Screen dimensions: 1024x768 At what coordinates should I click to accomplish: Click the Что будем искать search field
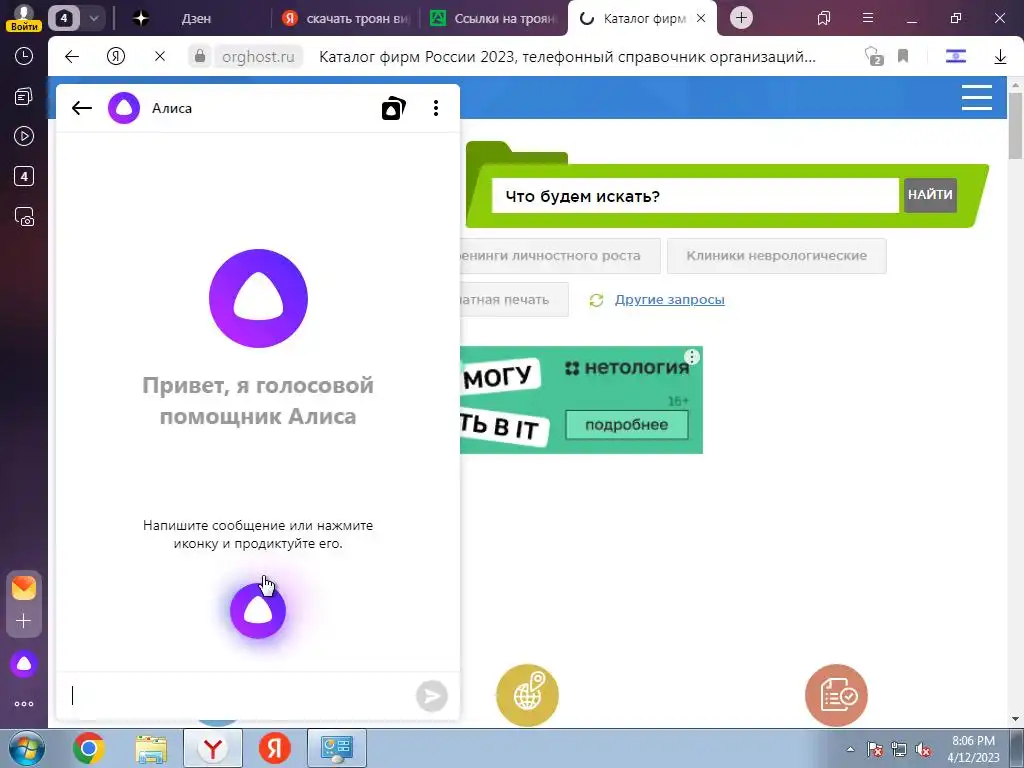[x=695, y=196]
